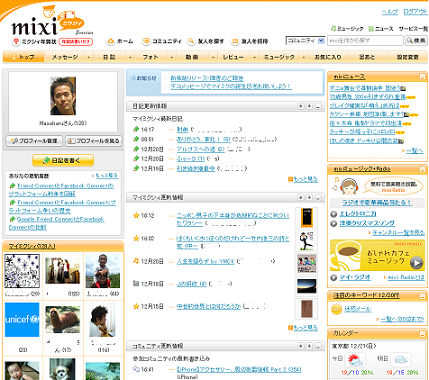Open サービス一覧 link

coord(413,29)
